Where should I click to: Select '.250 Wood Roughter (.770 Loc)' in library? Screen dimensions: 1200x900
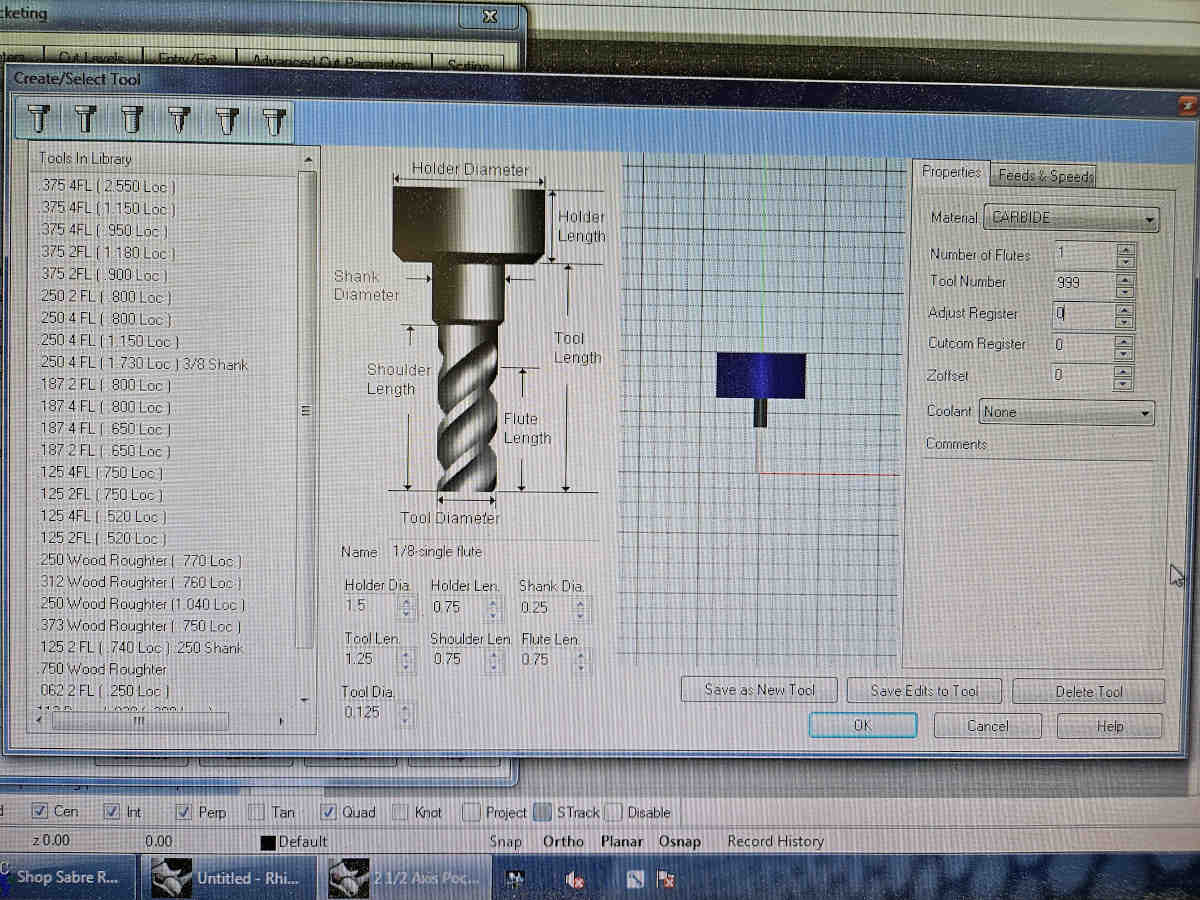[141, 560]
